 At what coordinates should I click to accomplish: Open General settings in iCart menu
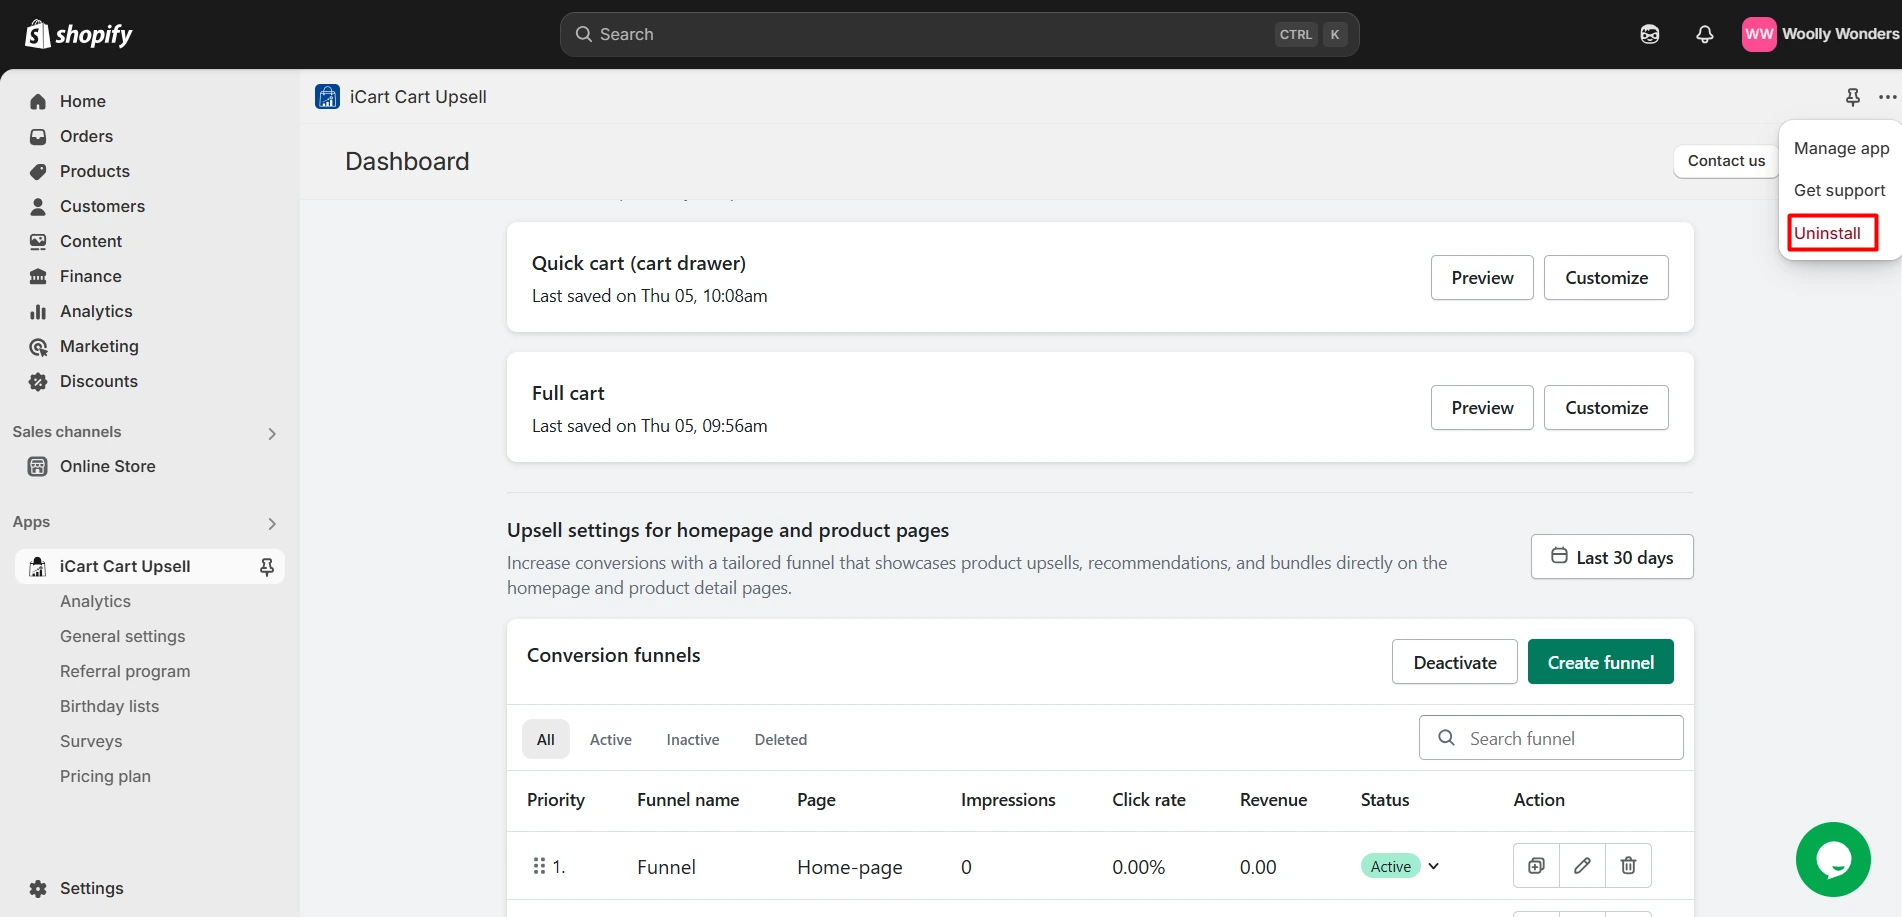122,636
